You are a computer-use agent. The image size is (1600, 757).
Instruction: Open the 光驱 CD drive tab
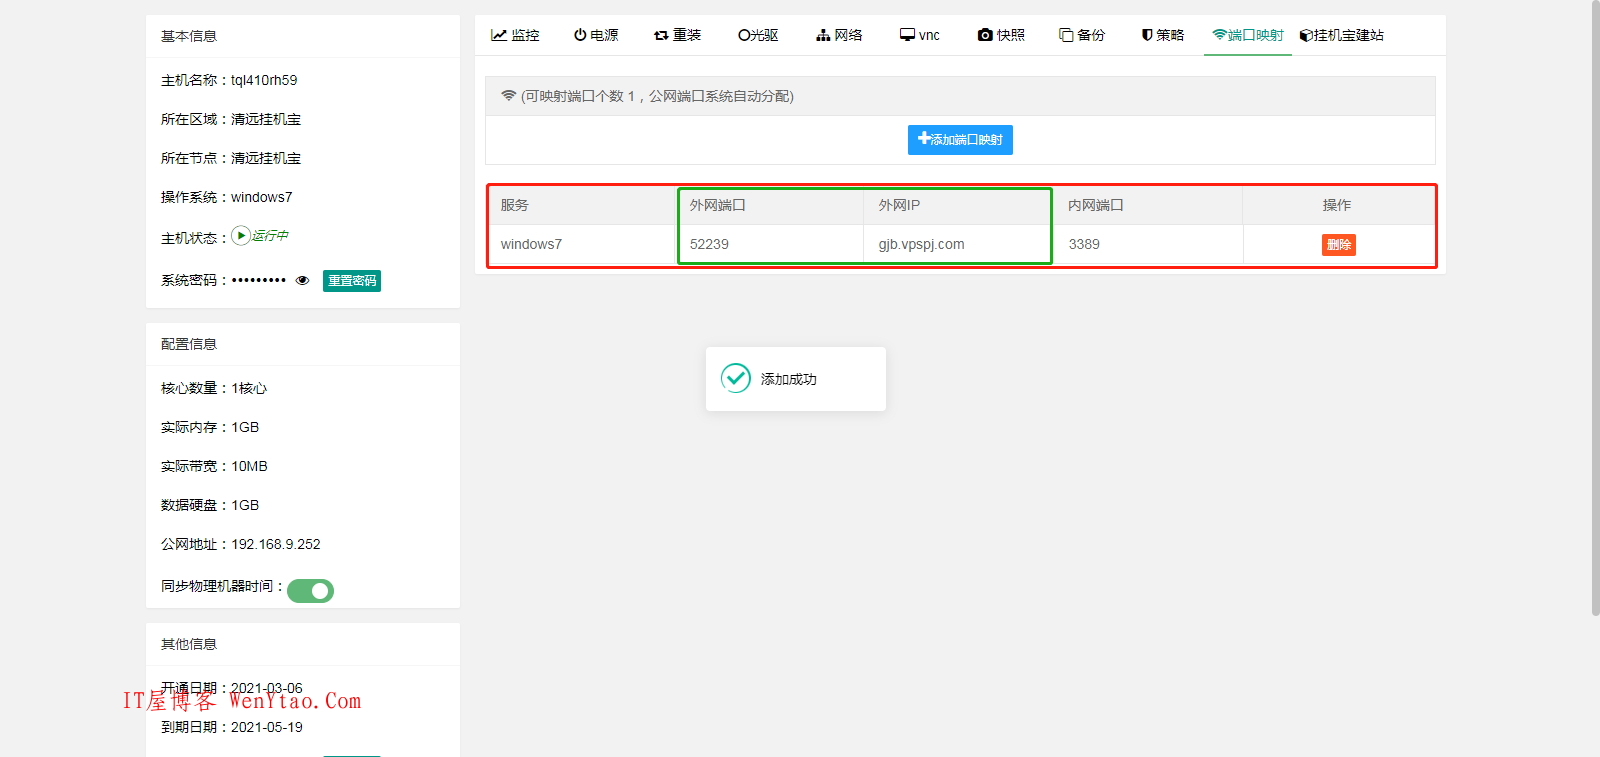pos(758,35)
